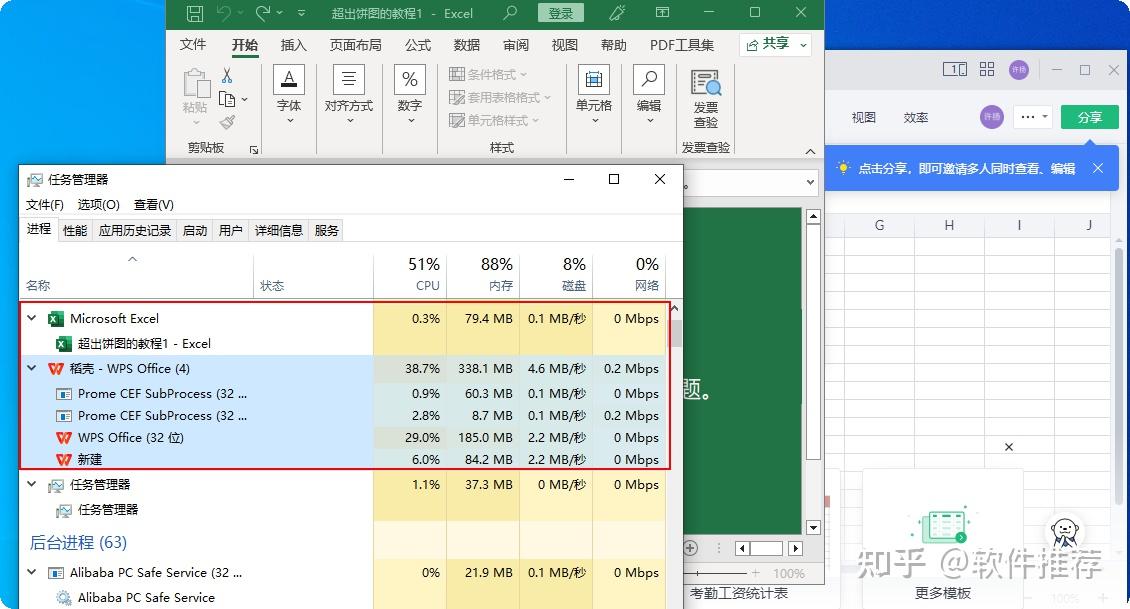Click the Excel horizontal scrollbar thumb
Image resolution: width=1130 pixels, height=609 pixels.
767,548
